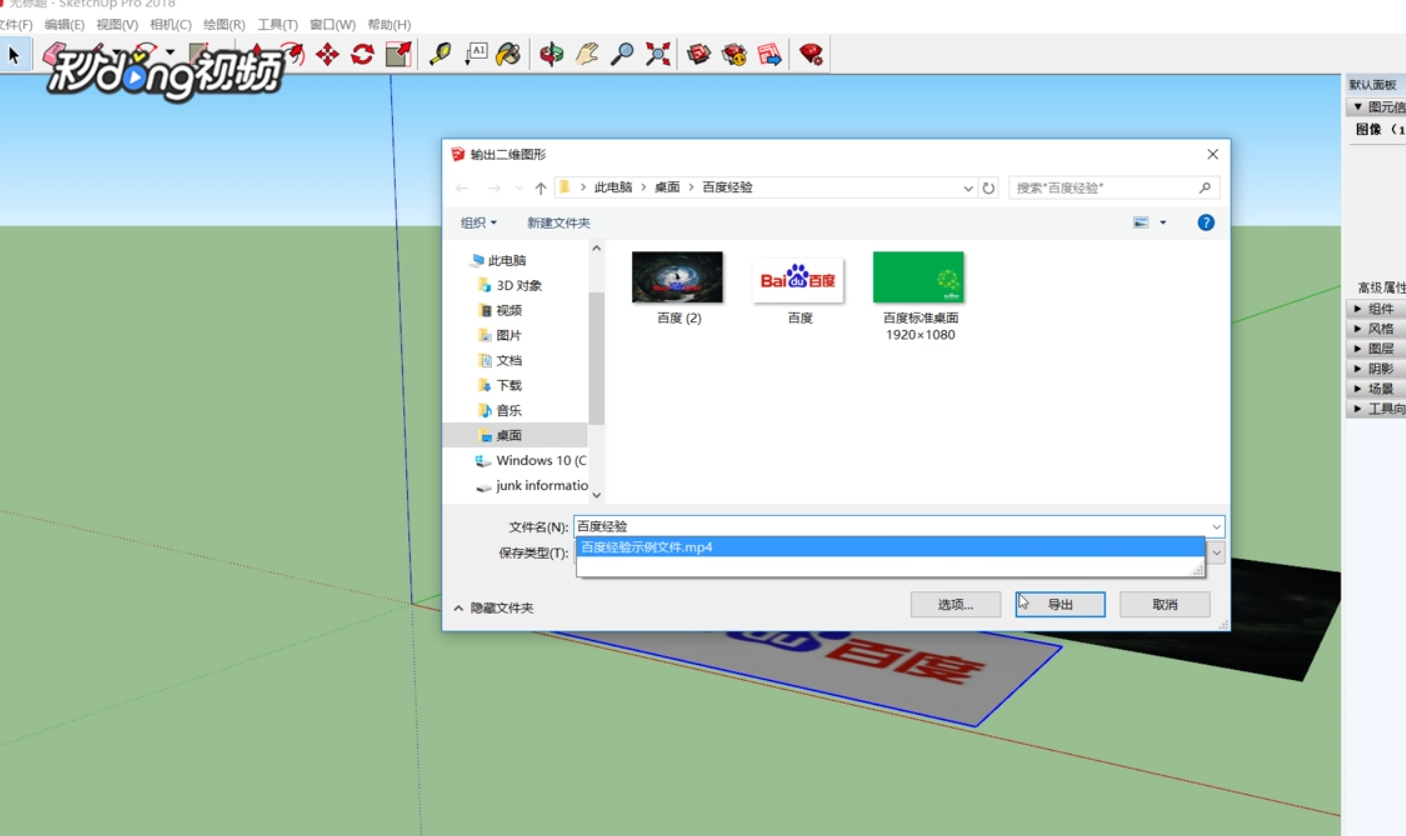Viewport: 1406px width, 836px height.
Task: Open the view options dropdown arrow
Action: [1163, 223]
